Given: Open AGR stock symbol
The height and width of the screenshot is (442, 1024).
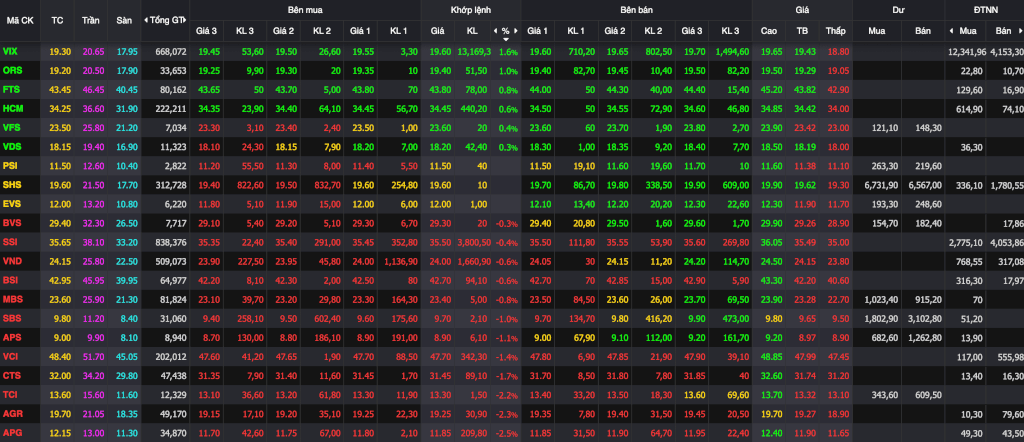Looking at the screenshot, I should click(12, 414).
